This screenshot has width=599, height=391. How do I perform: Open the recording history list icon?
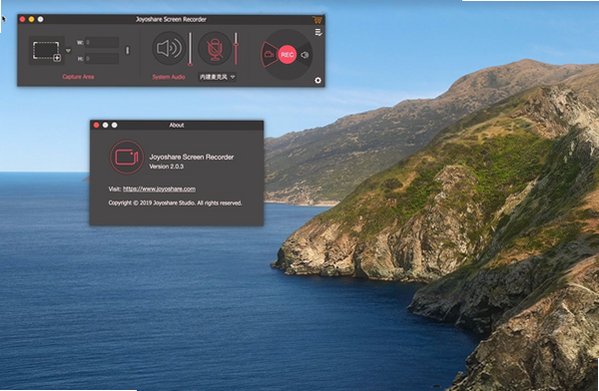[319, 33]
